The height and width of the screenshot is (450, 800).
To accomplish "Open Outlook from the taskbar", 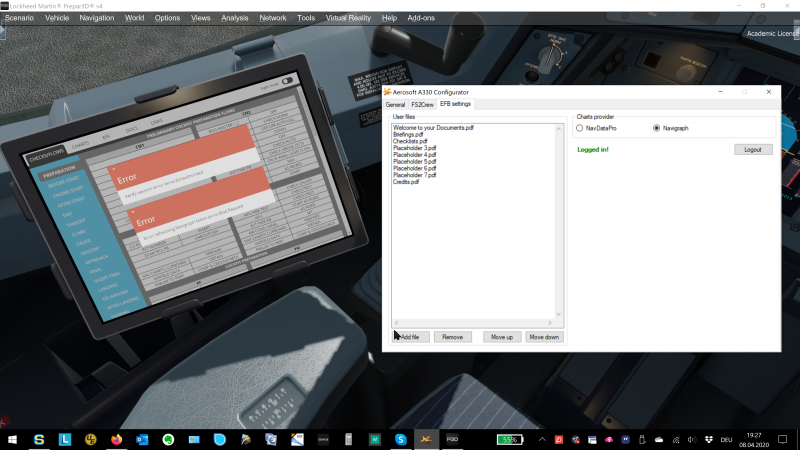I will [x=142, y=439].
